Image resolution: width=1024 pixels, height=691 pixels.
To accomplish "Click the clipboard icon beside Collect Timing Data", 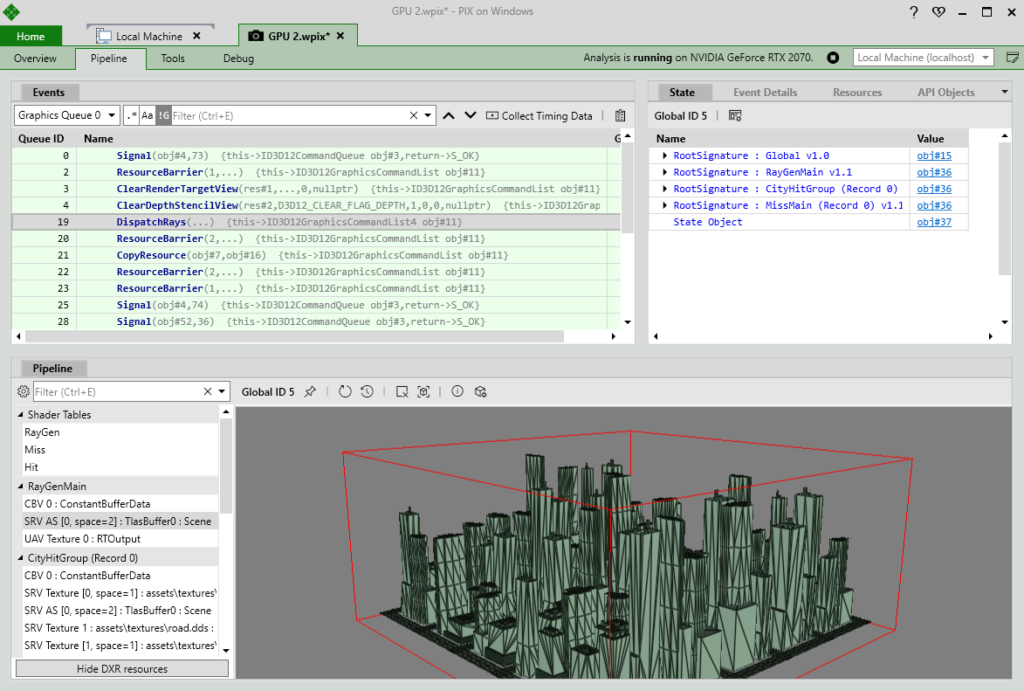I will coord(618,115).
